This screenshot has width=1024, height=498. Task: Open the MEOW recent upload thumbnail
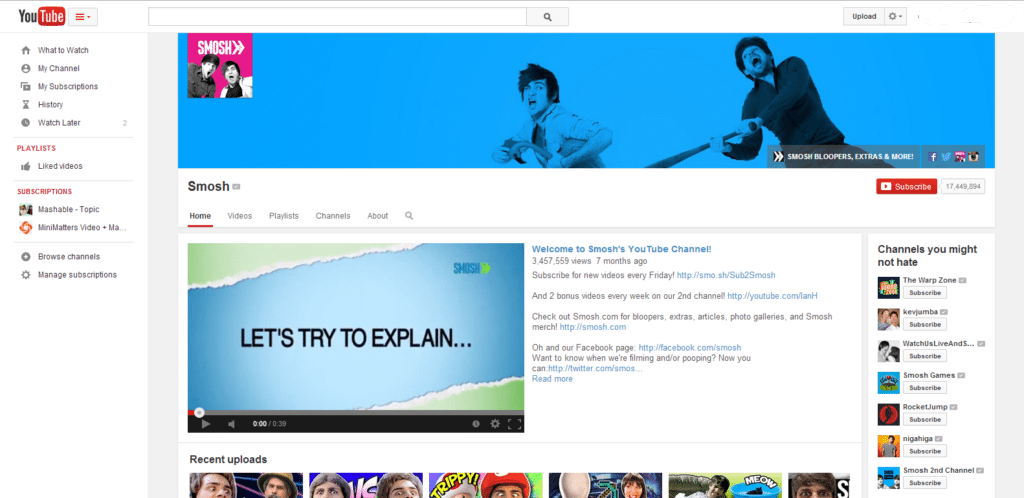click(x=726, y=486)
